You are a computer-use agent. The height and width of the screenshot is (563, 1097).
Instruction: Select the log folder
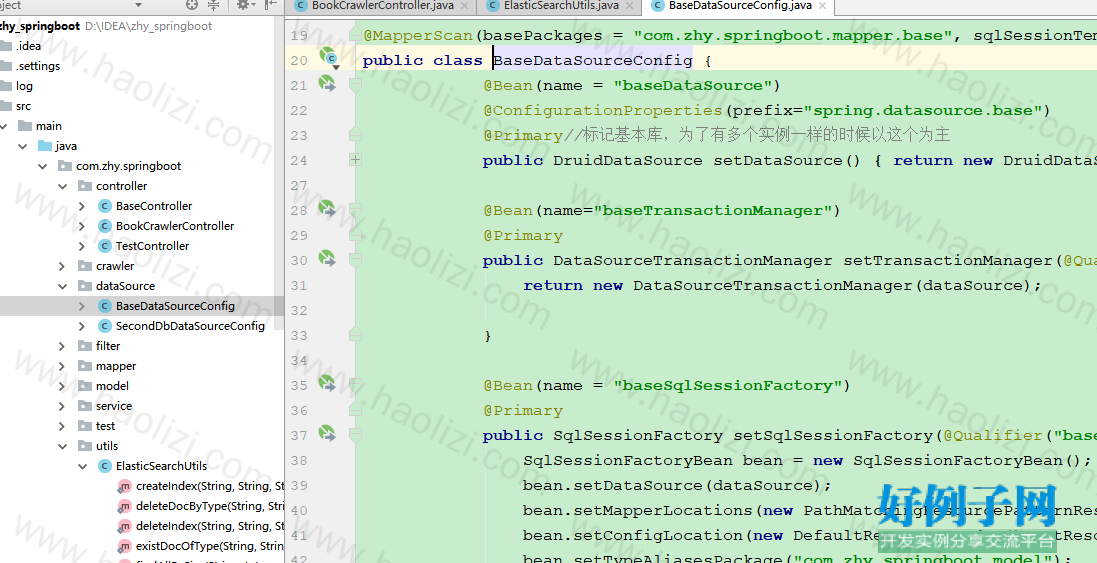point(24,86)
